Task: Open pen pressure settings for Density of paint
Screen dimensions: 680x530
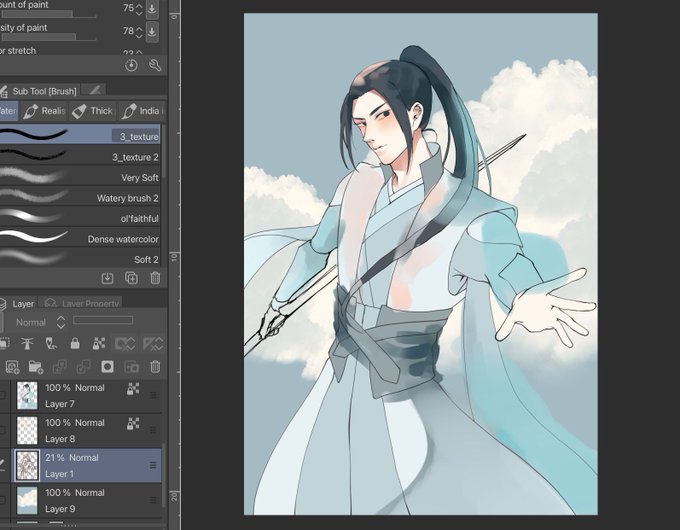Action: [152, 31]
